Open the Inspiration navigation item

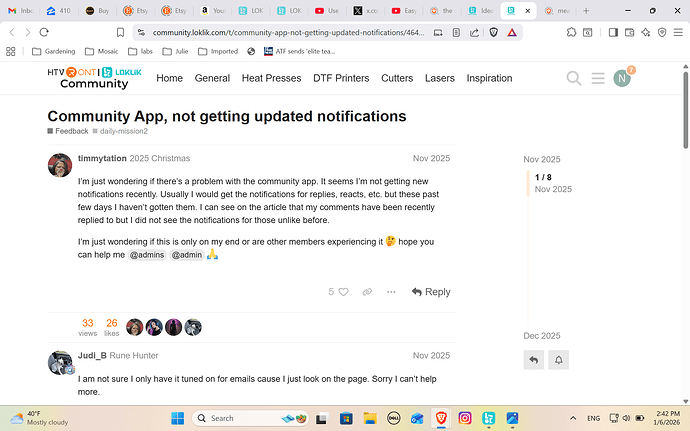click(x=489, y=78)
